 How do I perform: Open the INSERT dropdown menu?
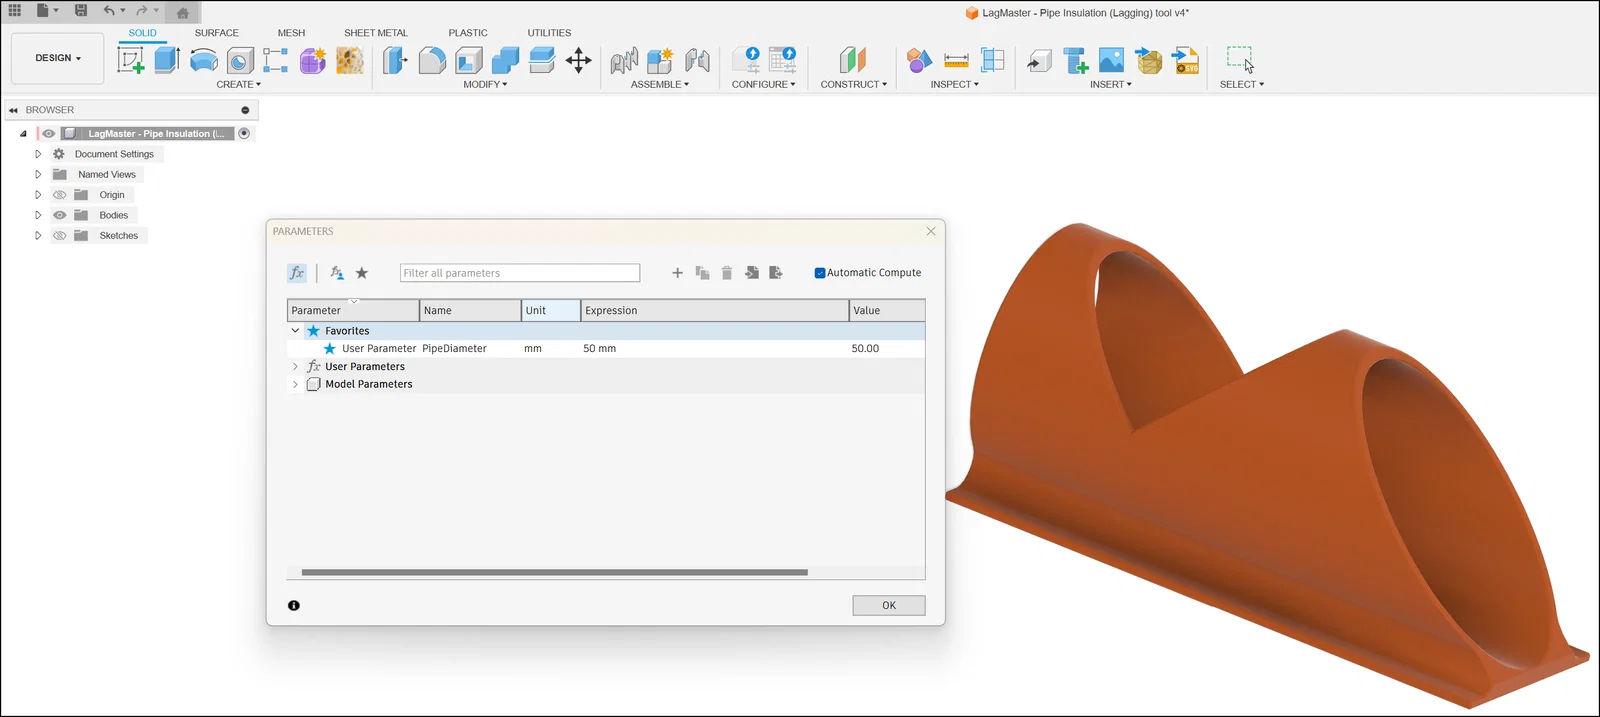click(1110, 84)
